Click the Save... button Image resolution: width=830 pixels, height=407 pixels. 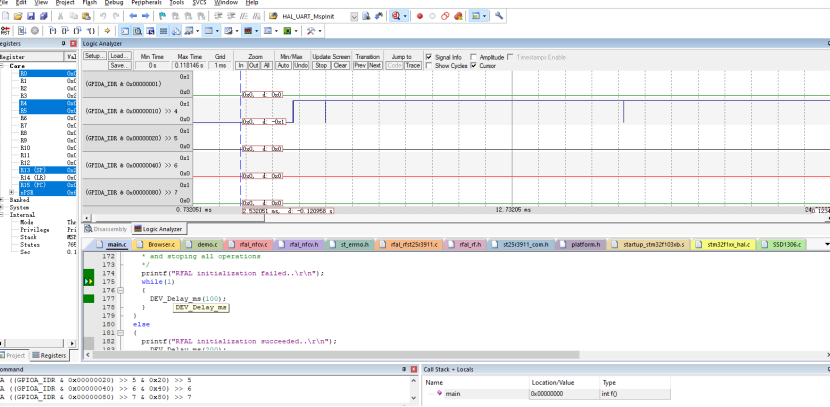click(120, 65)
